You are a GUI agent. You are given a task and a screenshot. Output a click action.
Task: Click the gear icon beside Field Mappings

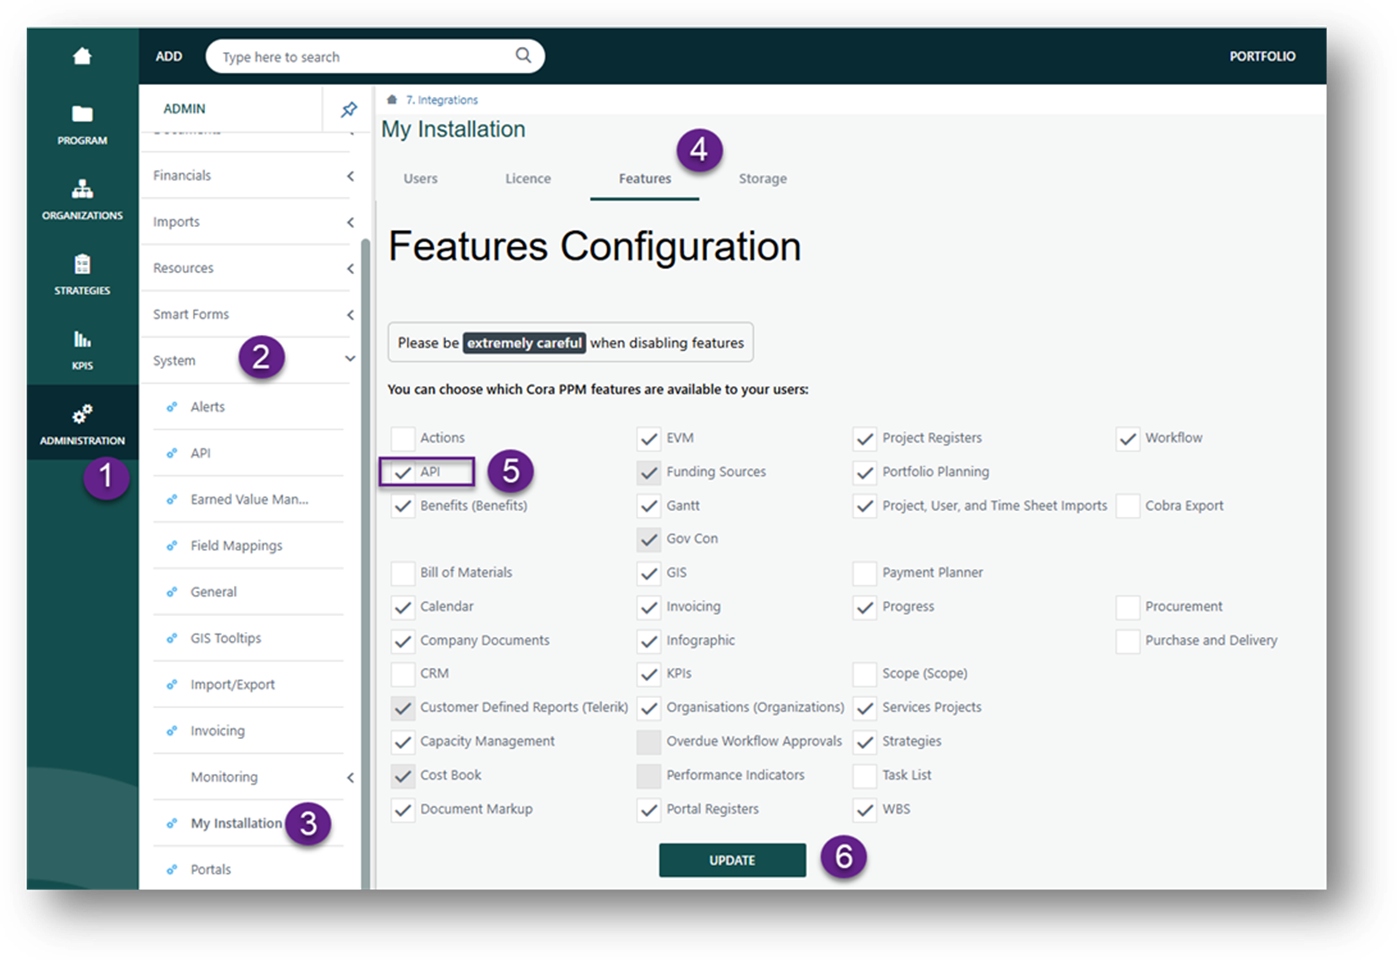[x=172, y=546]
